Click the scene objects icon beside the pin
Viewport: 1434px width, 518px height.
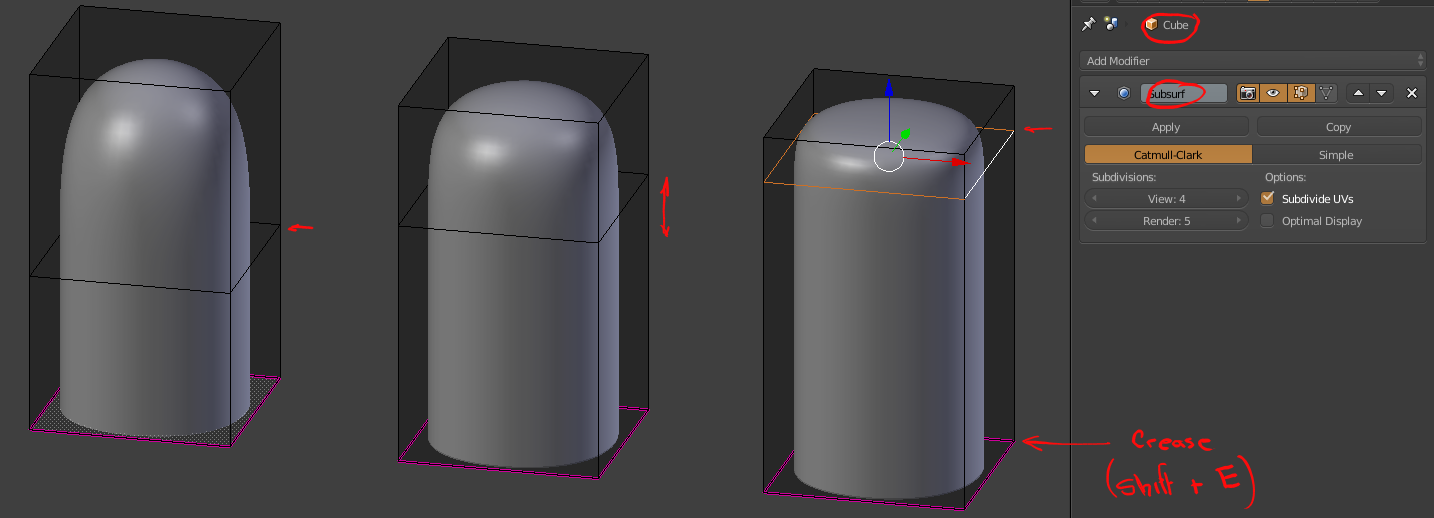[1110, 24]
